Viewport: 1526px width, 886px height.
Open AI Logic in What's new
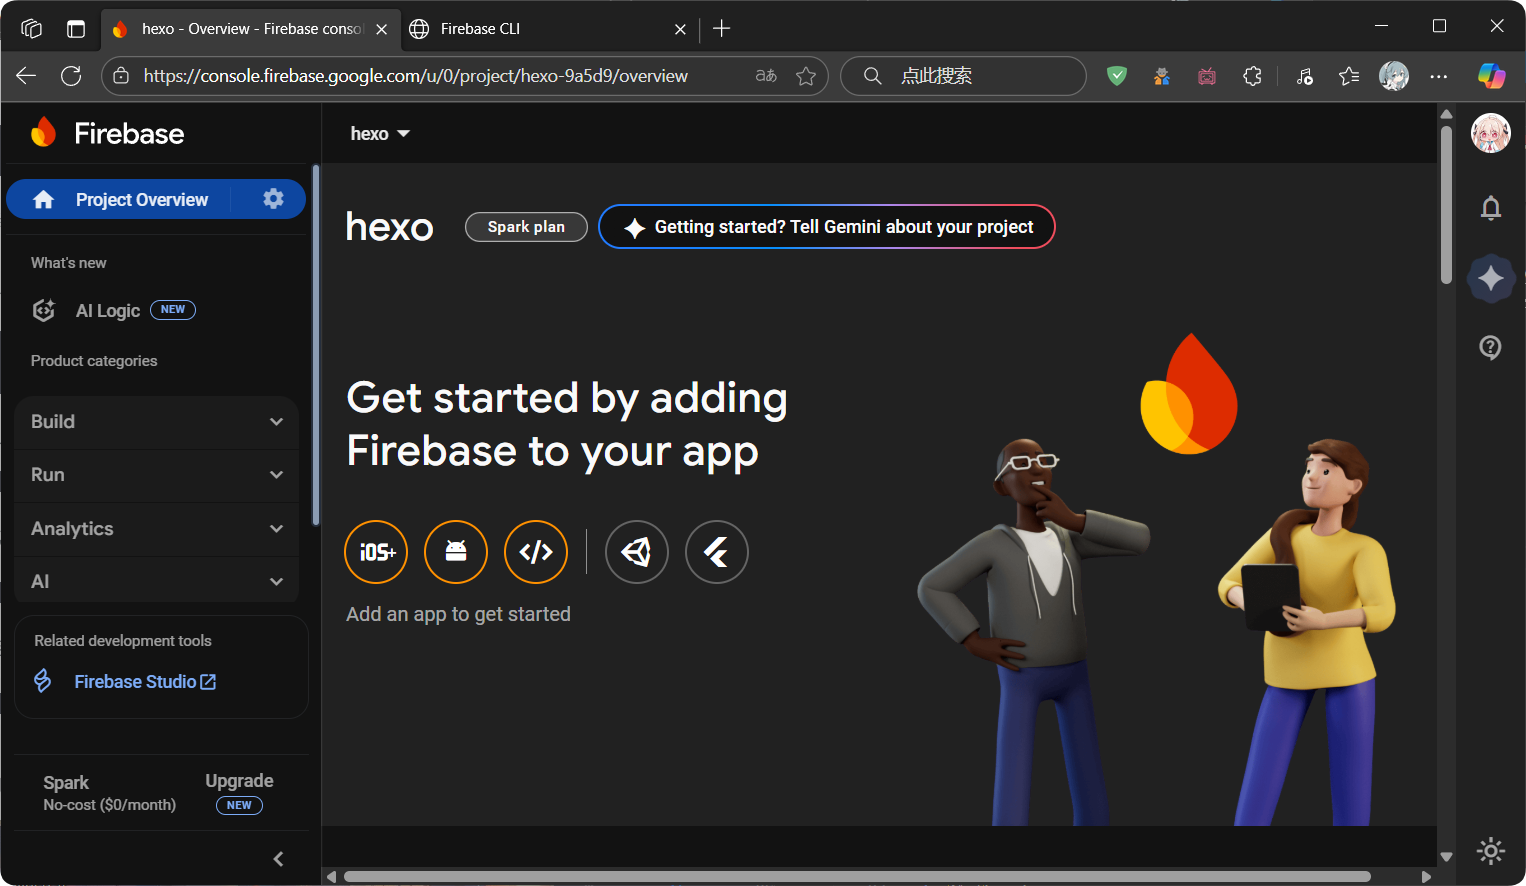[x=108, y=311]
